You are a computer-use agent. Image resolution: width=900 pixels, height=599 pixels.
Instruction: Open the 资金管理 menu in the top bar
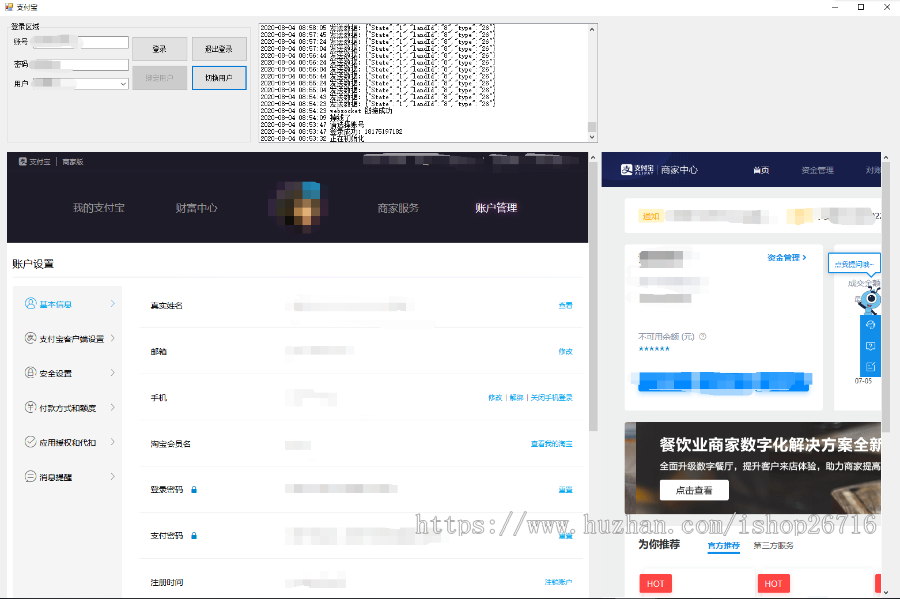[x=817, y=170]
